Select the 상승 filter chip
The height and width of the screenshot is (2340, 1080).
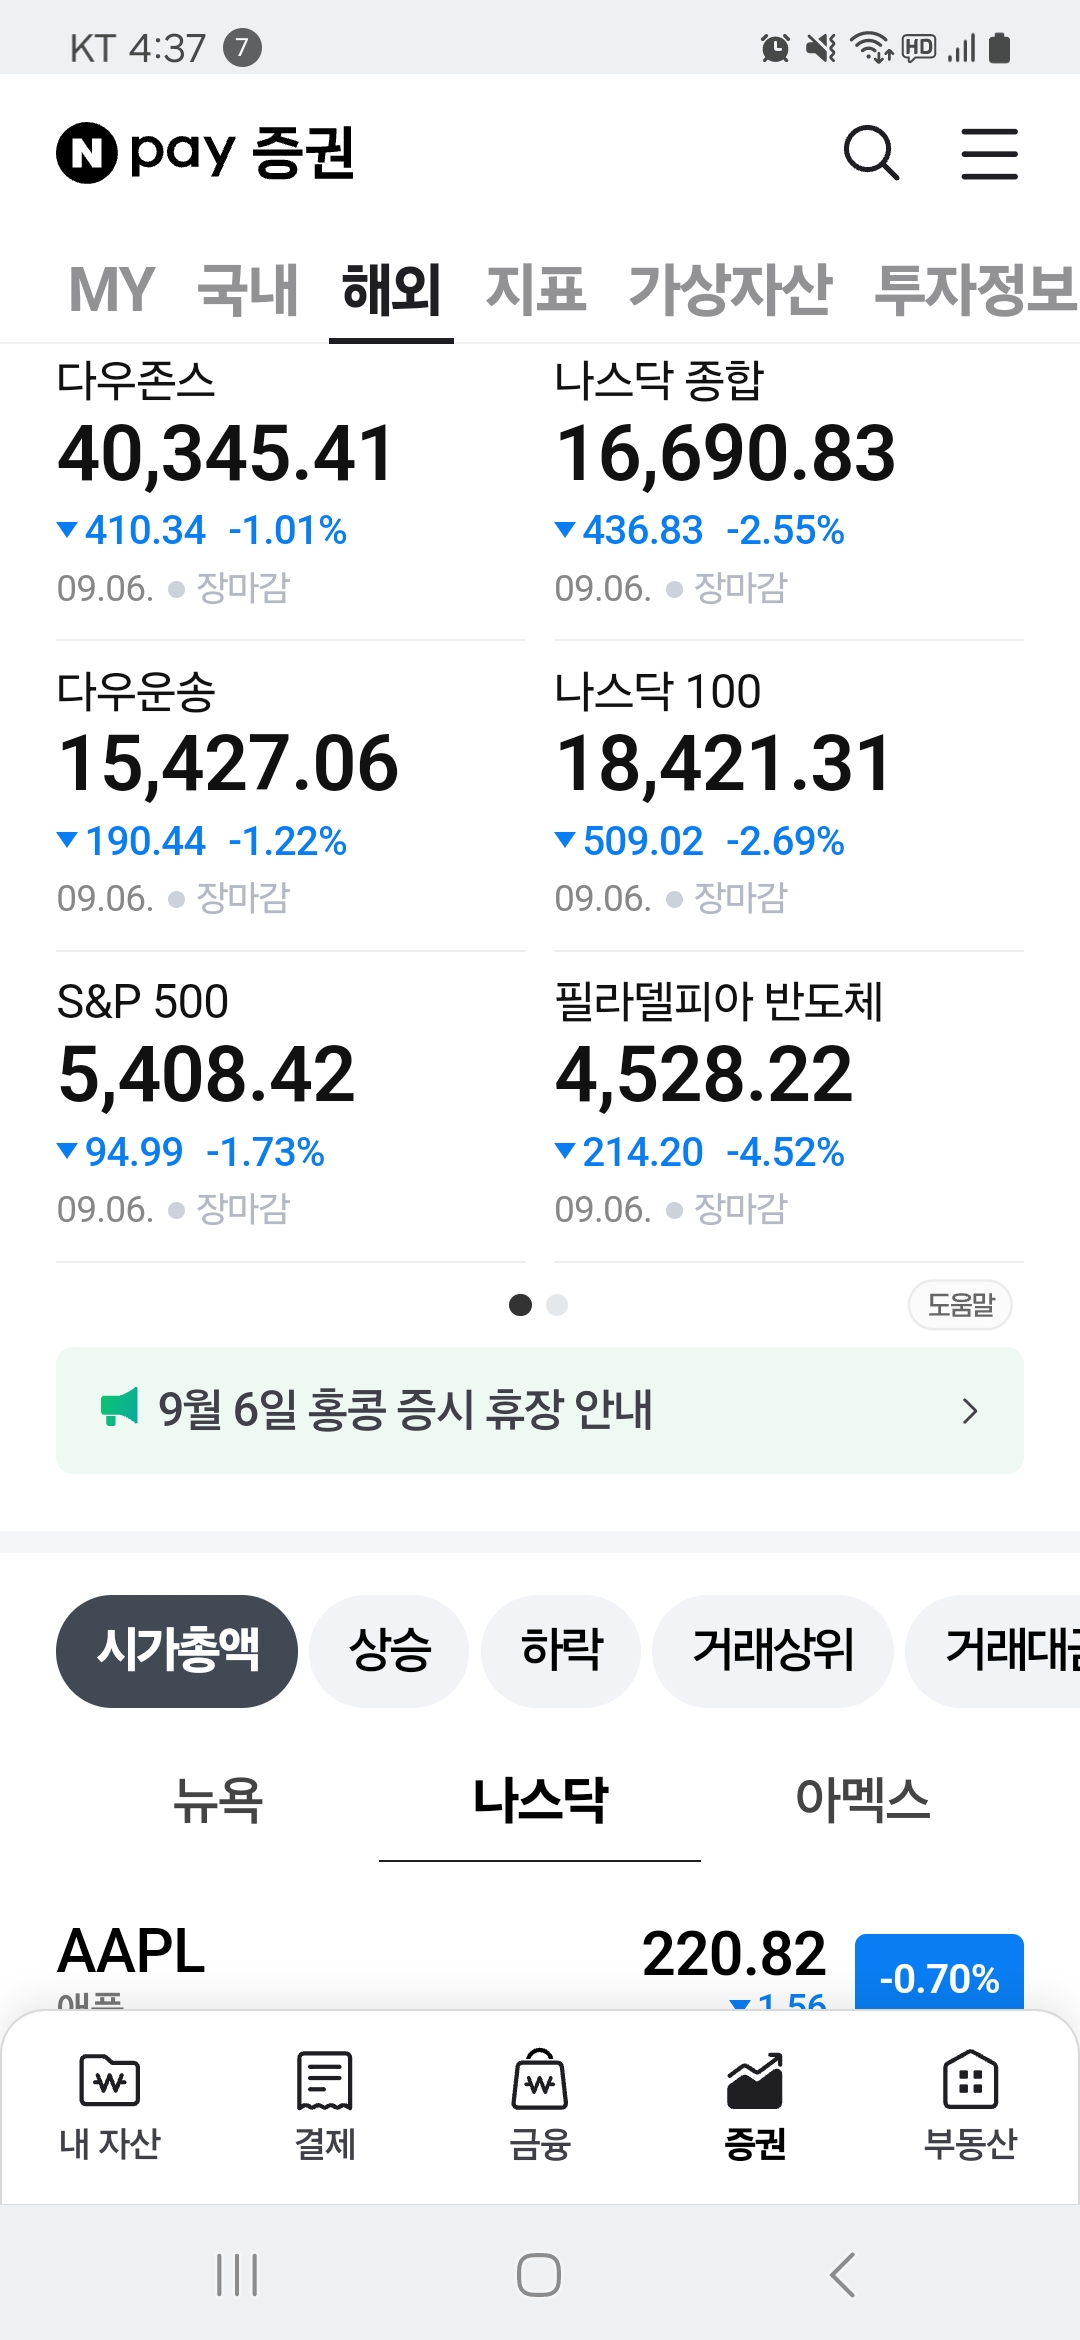click(x=389, y=1651)
